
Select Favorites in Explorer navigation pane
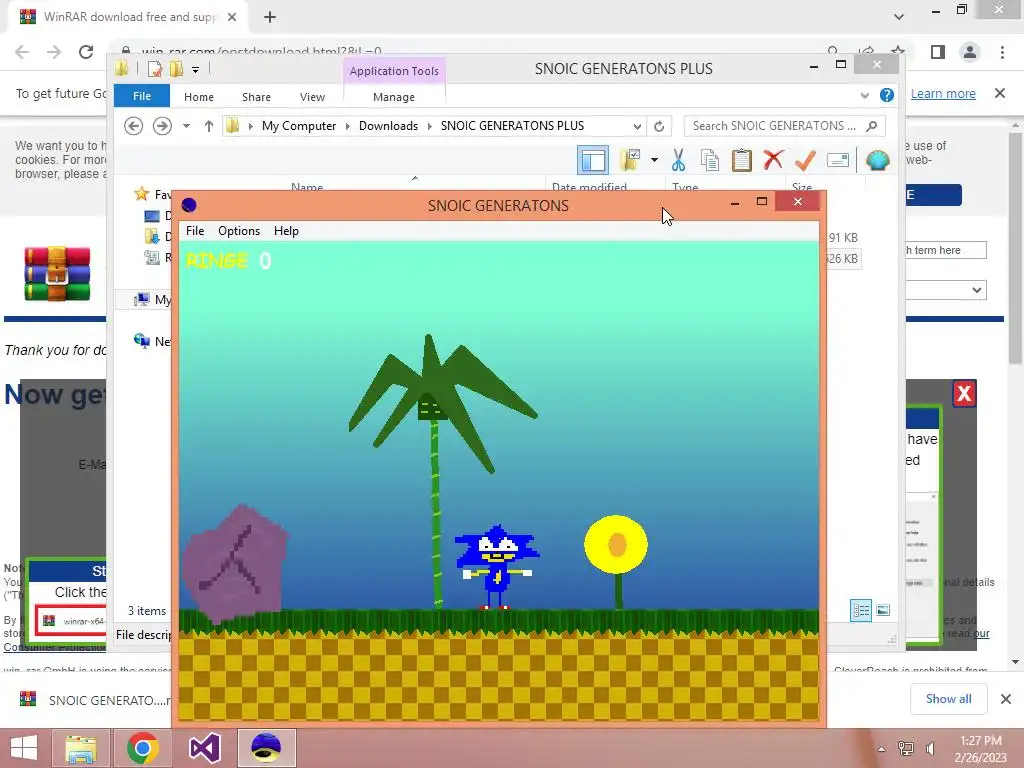(x=153, y=194)
